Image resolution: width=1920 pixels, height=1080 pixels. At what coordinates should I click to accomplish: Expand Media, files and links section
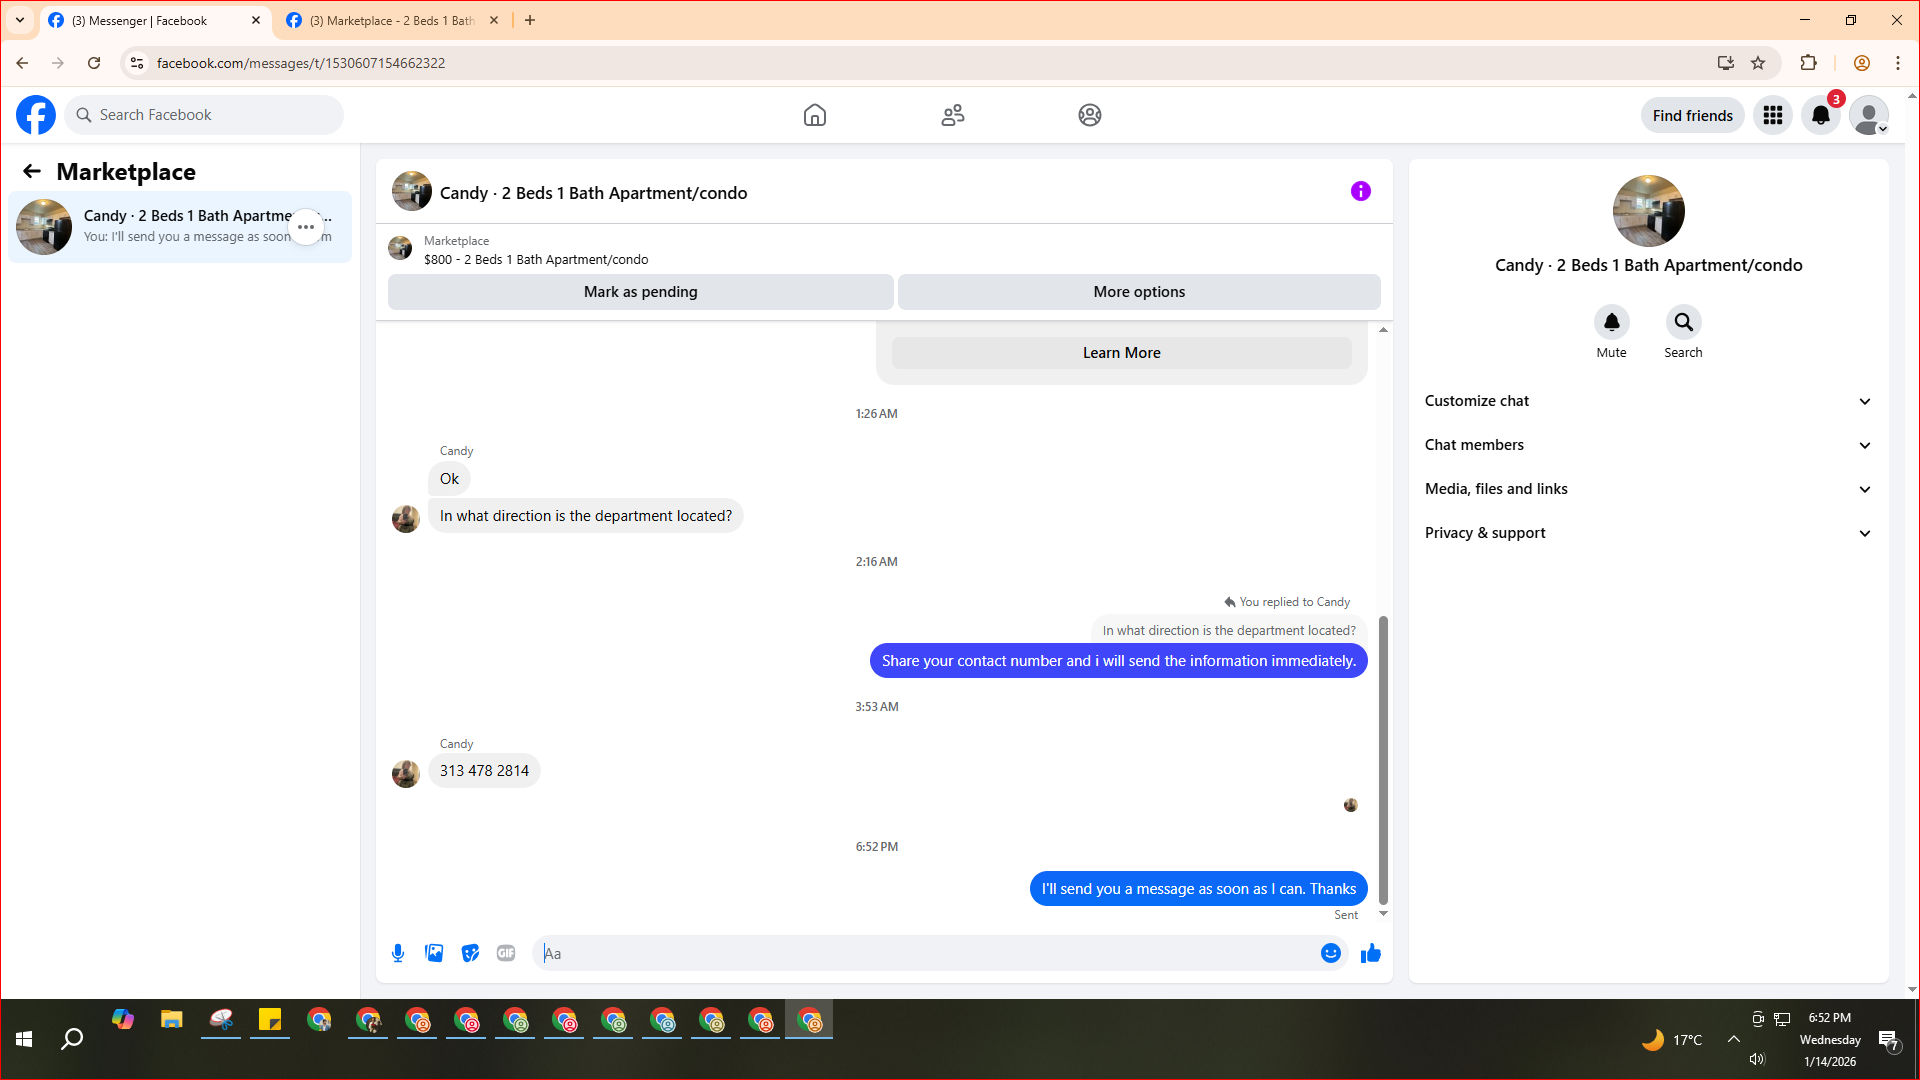(1648, 489)
